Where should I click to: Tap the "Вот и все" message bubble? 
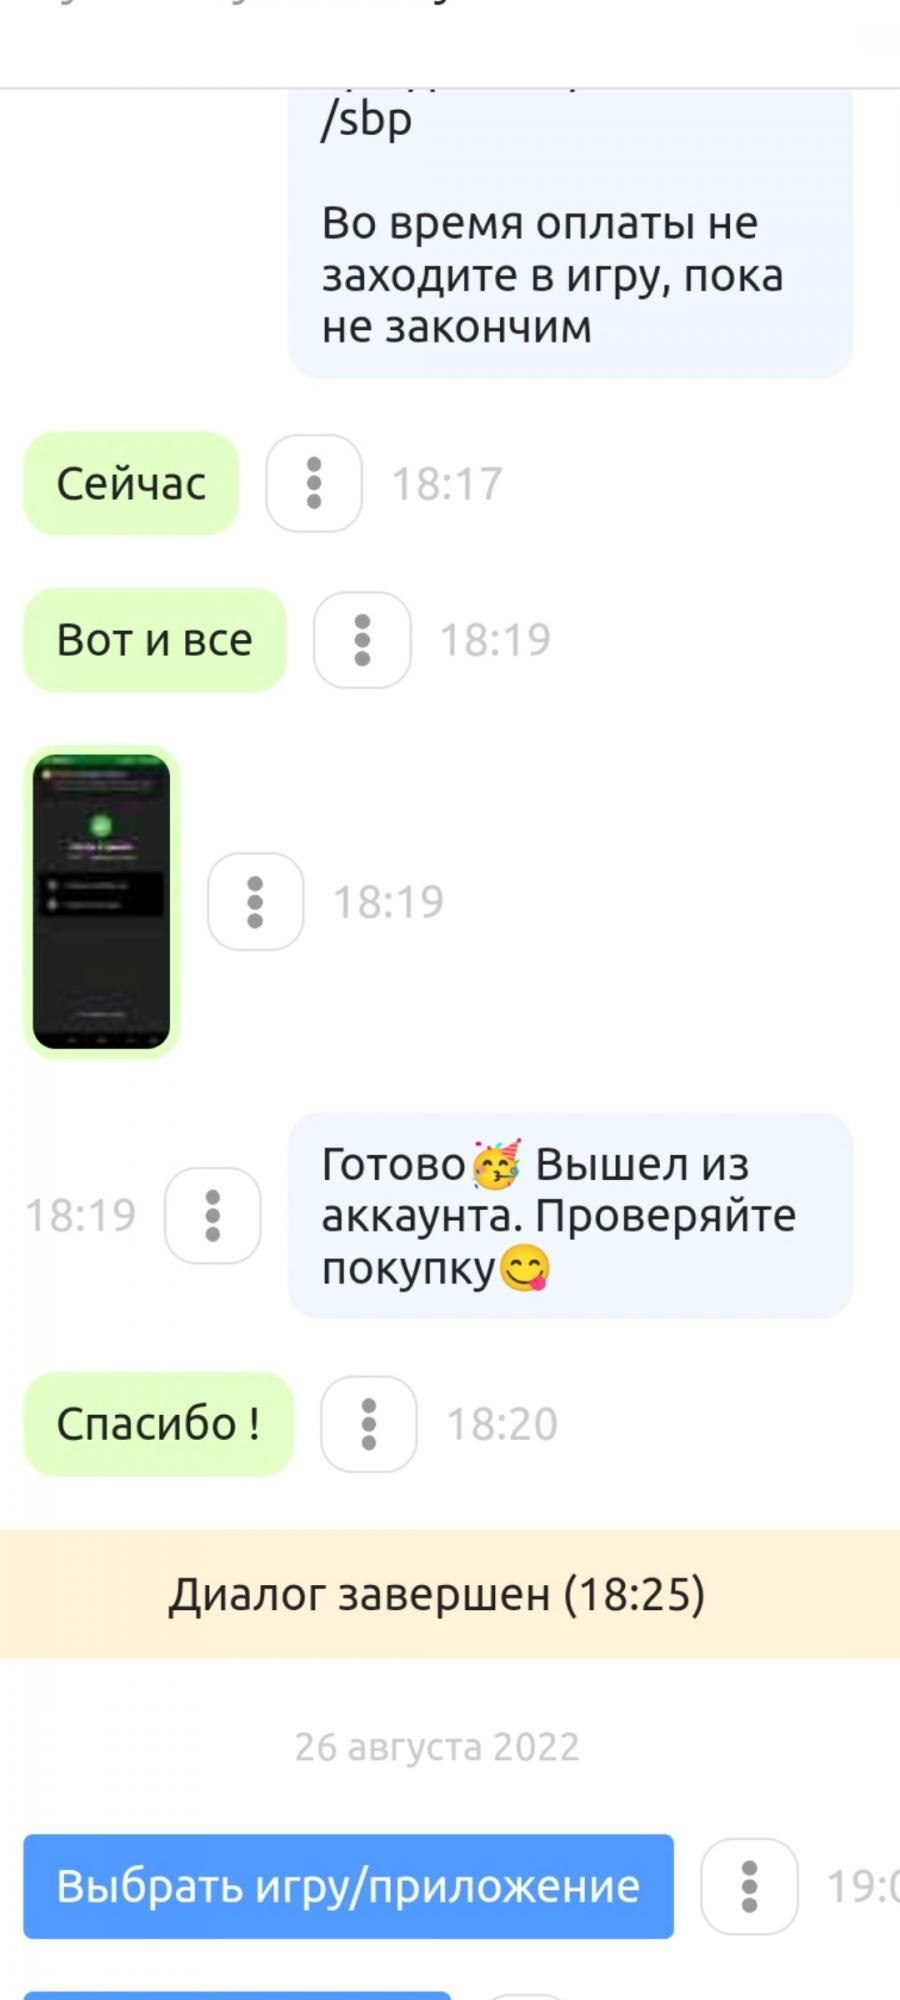click(155, 640)
